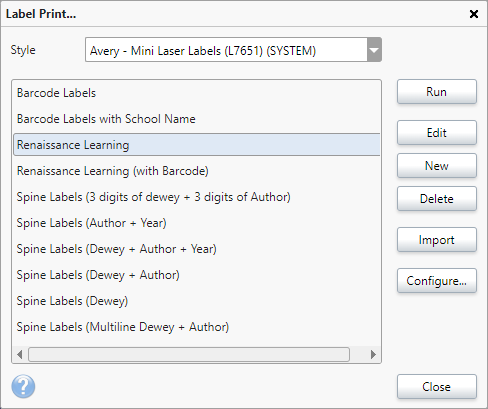The width and height of the screenshot is (488, 409).
Task: Select Spine Labels (Author + Year)
Action: coord(197,223)
